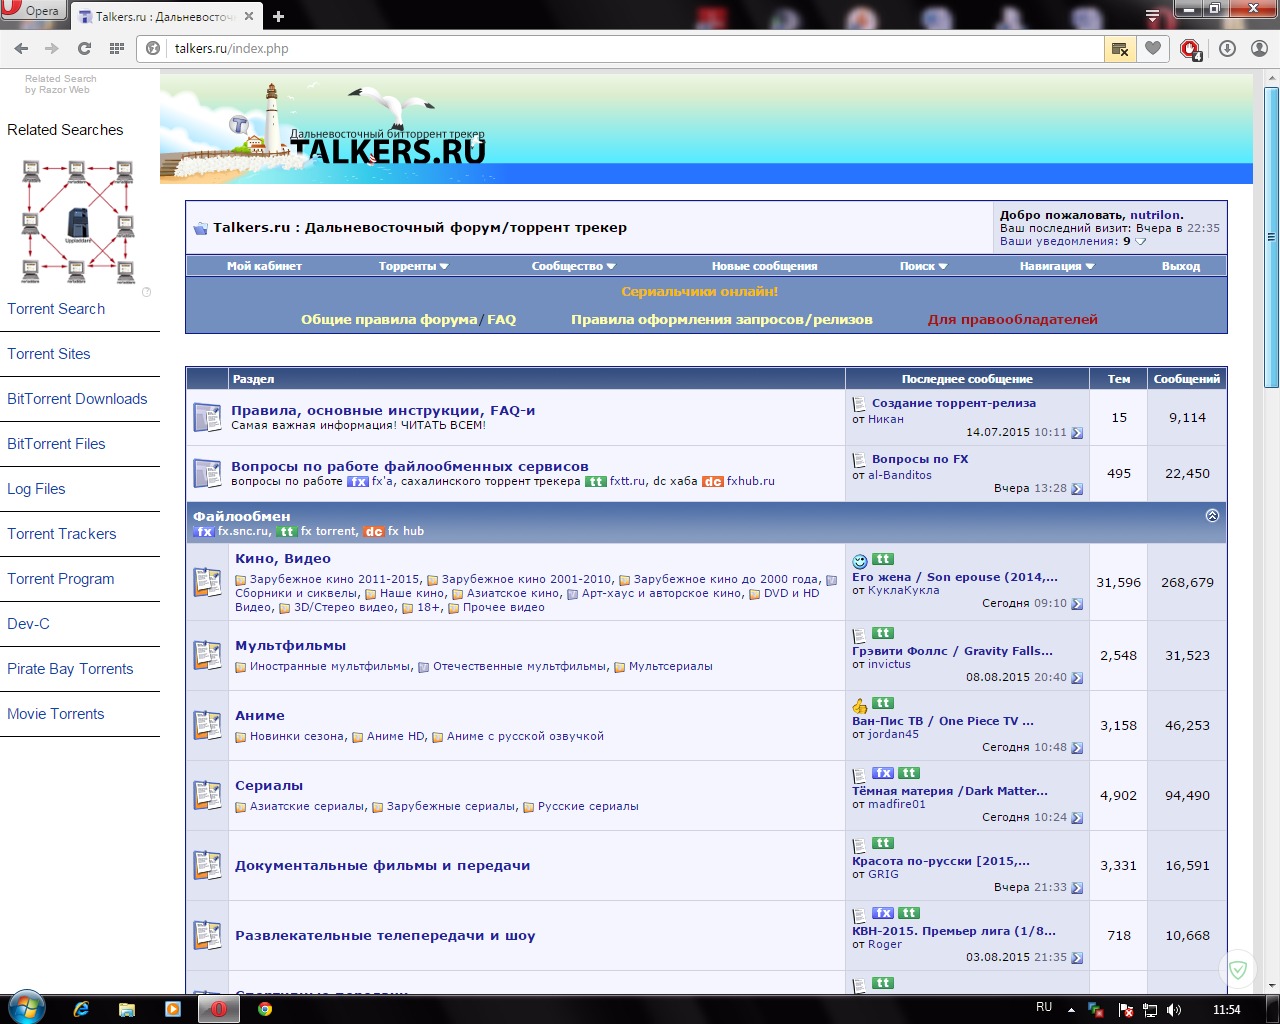Viewport: 1280px width, 1024px height.
Task: Open the Сериальчики онлайн! link
Action: (x=699, y=292)
